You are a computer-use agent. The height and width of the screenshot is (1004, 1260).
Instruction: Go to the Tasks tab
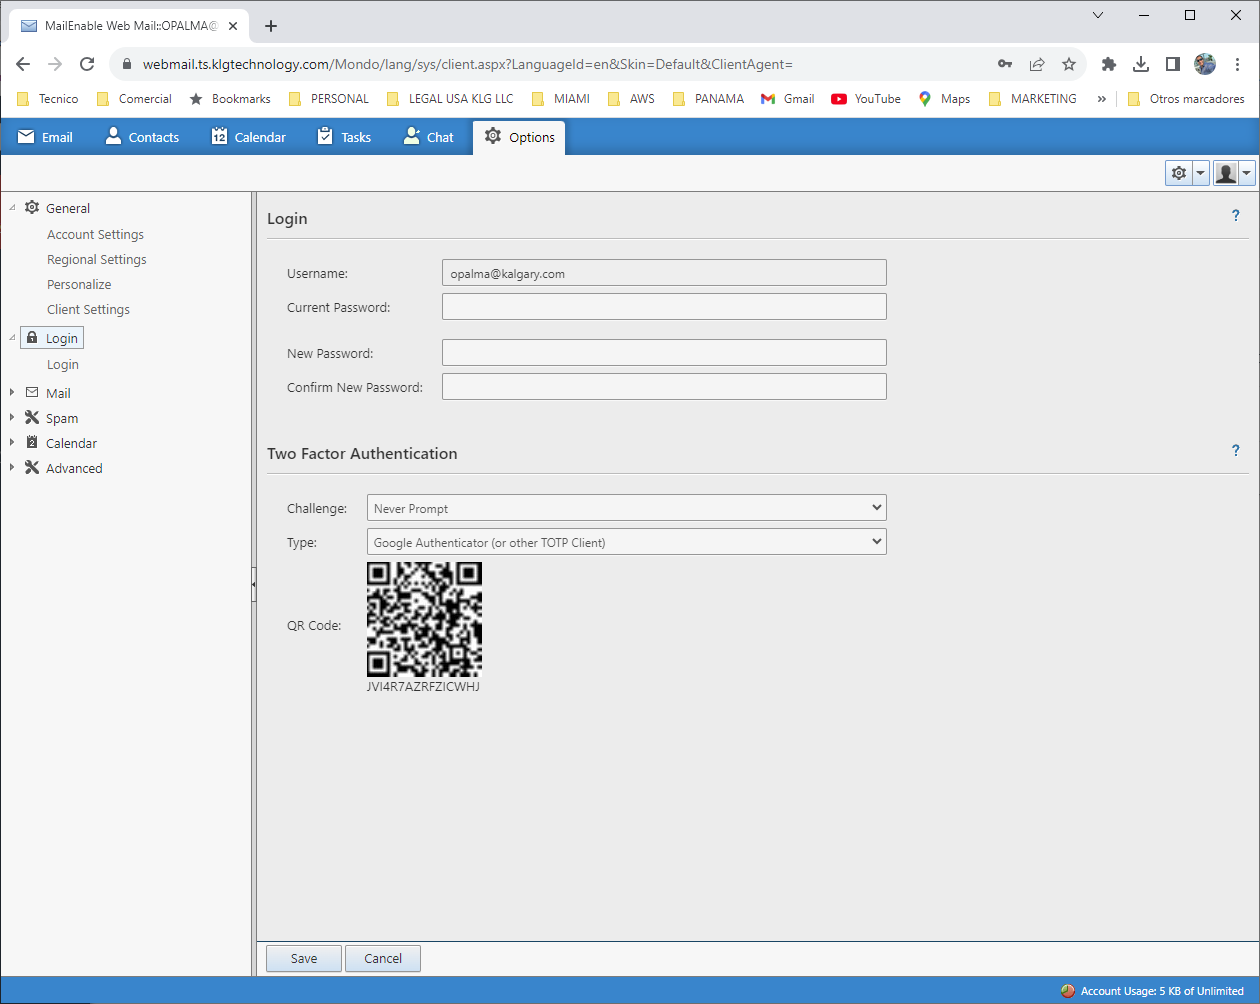point(344,137)
